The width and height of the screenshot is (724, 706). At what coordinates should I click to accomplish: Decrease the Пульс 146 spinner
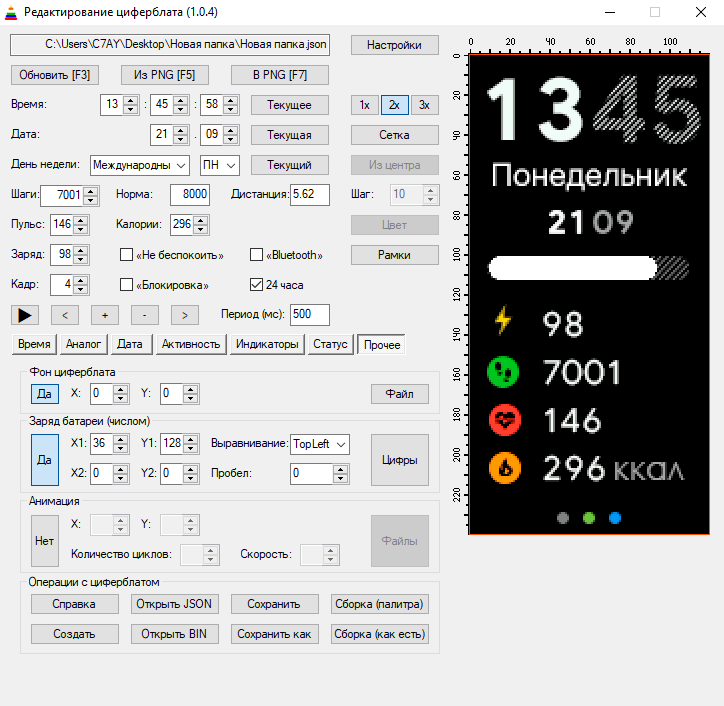[x=81, y=229]
